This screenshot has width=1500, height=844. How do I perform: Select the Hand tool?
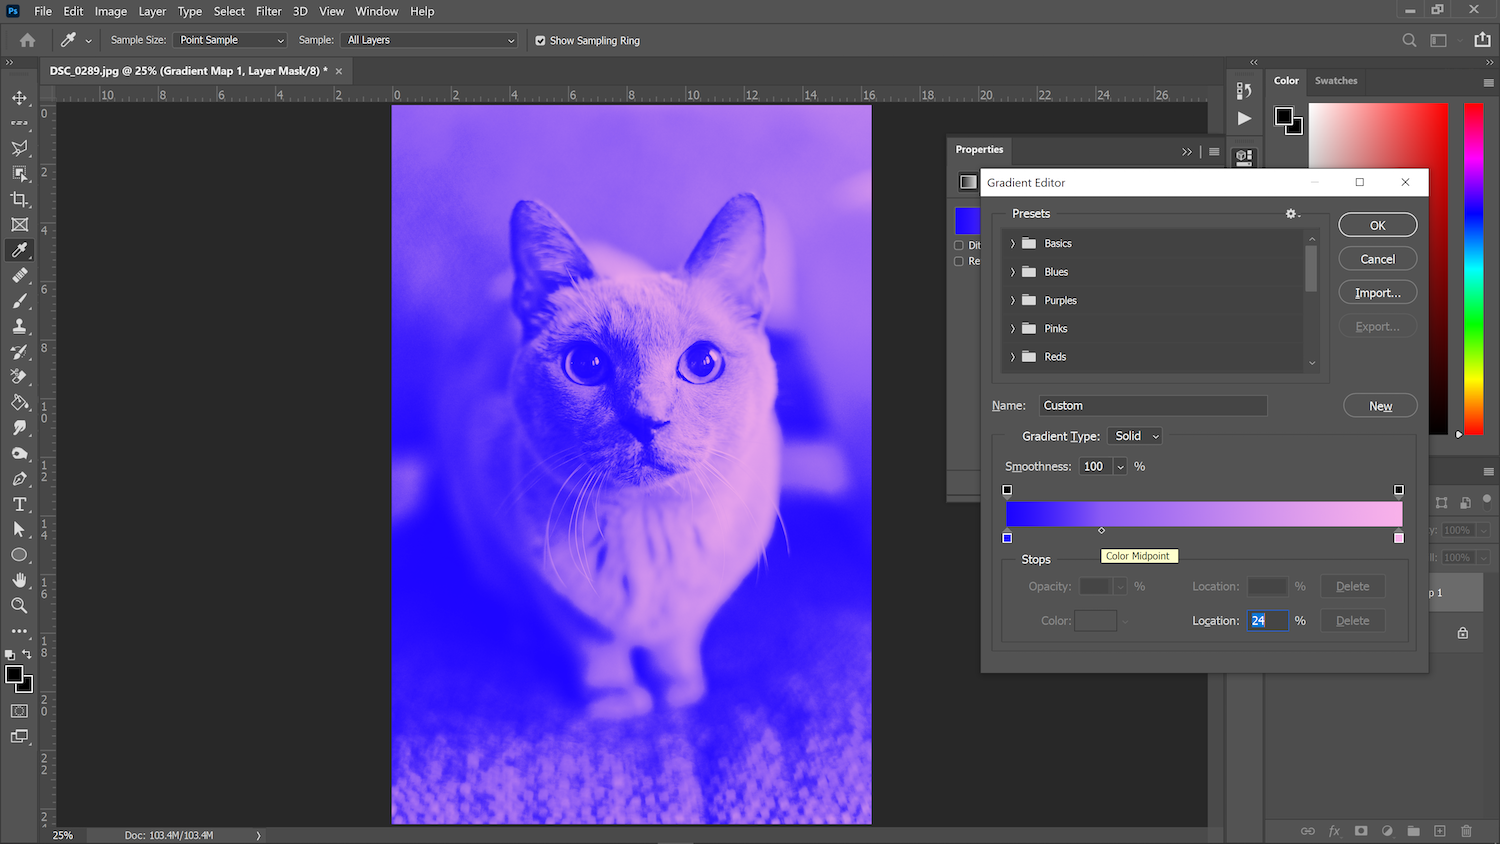[19, 580]
